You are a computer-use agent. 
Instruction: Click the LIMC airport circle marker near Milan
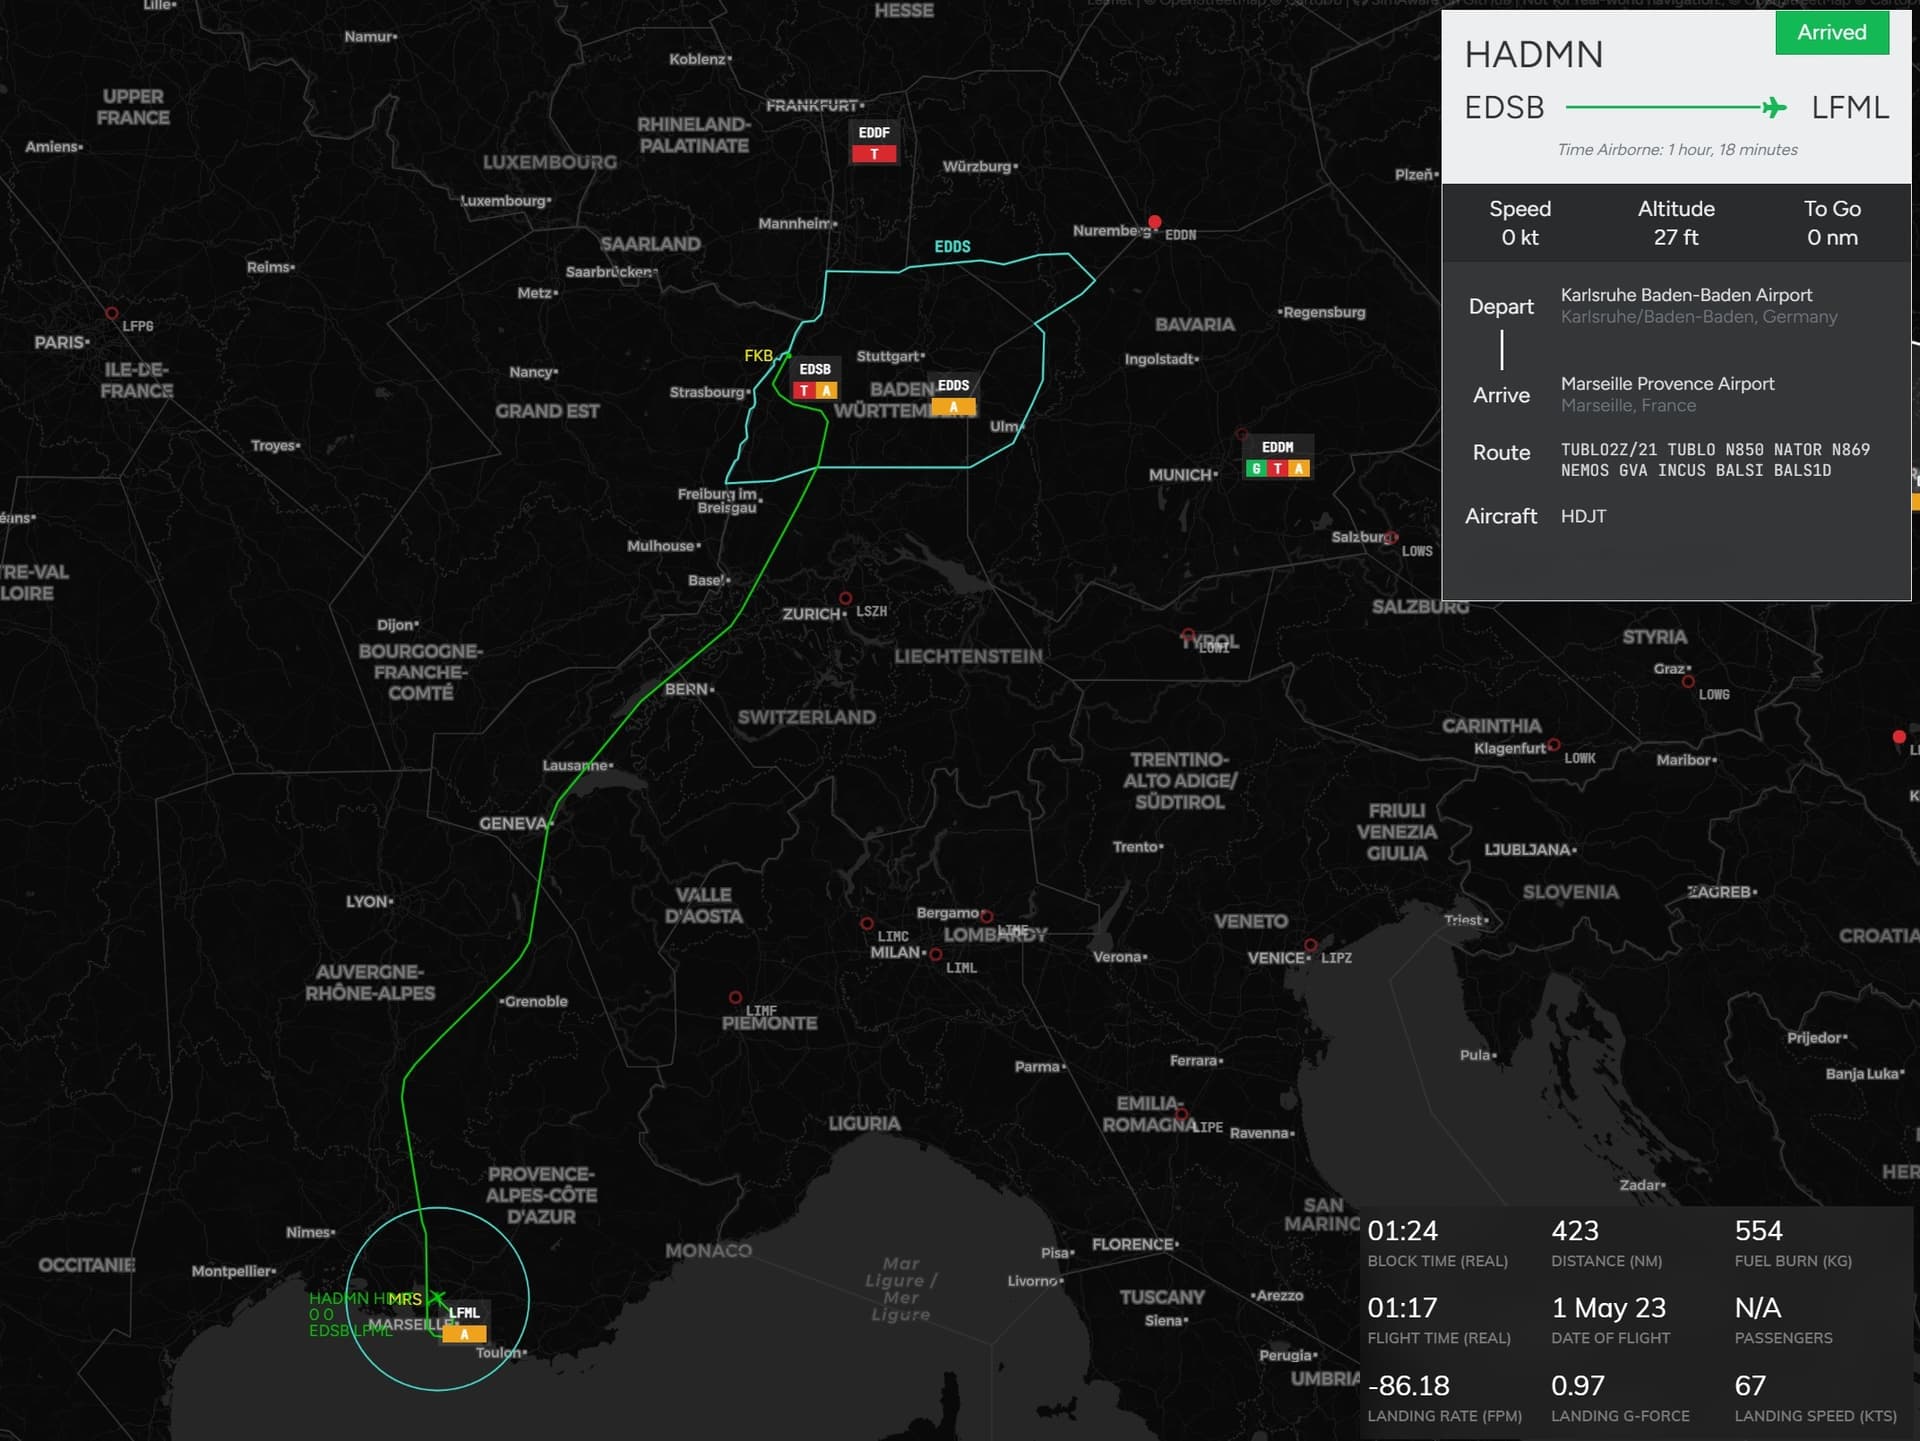[867, 924]
